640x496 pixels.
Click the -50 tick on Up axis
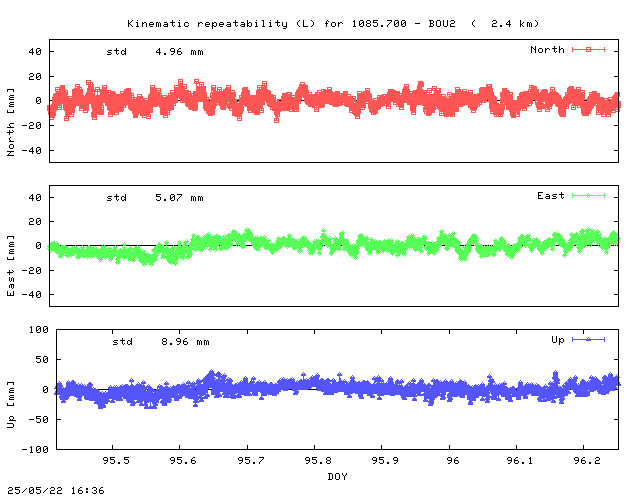(38, 419)
